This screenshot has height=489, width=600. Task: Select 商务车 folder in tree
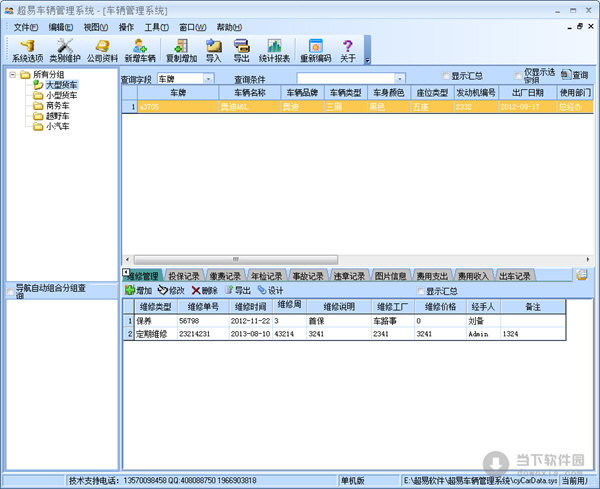pos(58,106)
